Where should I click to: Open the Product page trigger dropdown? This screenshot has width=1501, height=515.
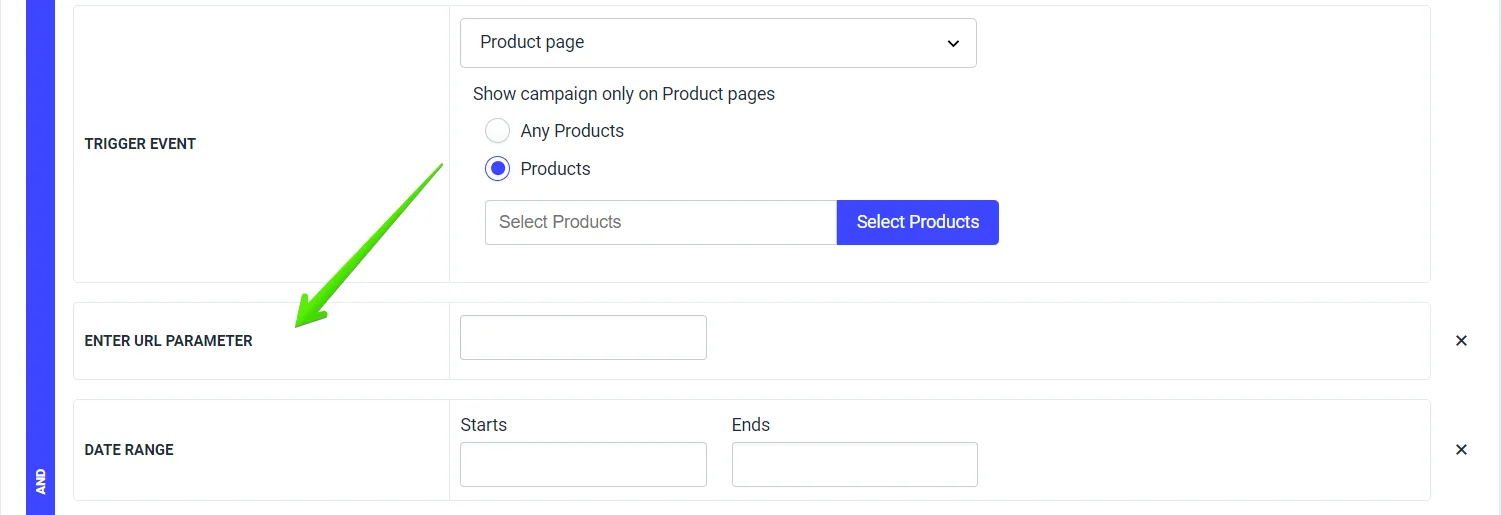[x=717, y=43]
